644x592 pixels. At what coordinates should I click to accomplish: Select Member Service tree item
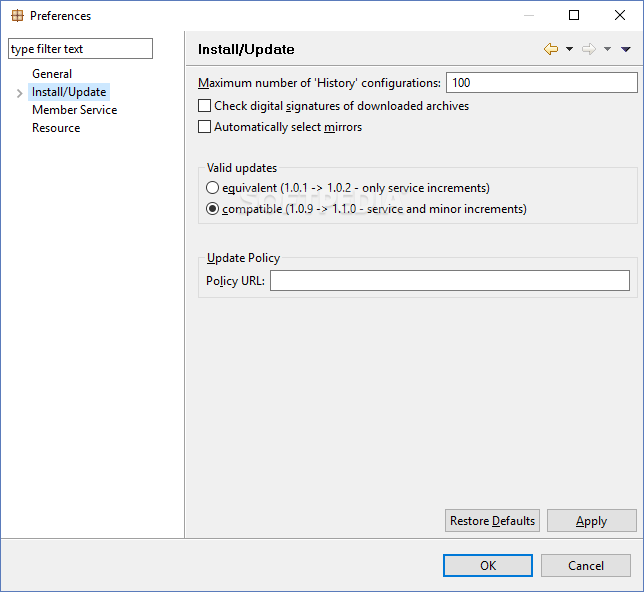(x=75, y=110)
